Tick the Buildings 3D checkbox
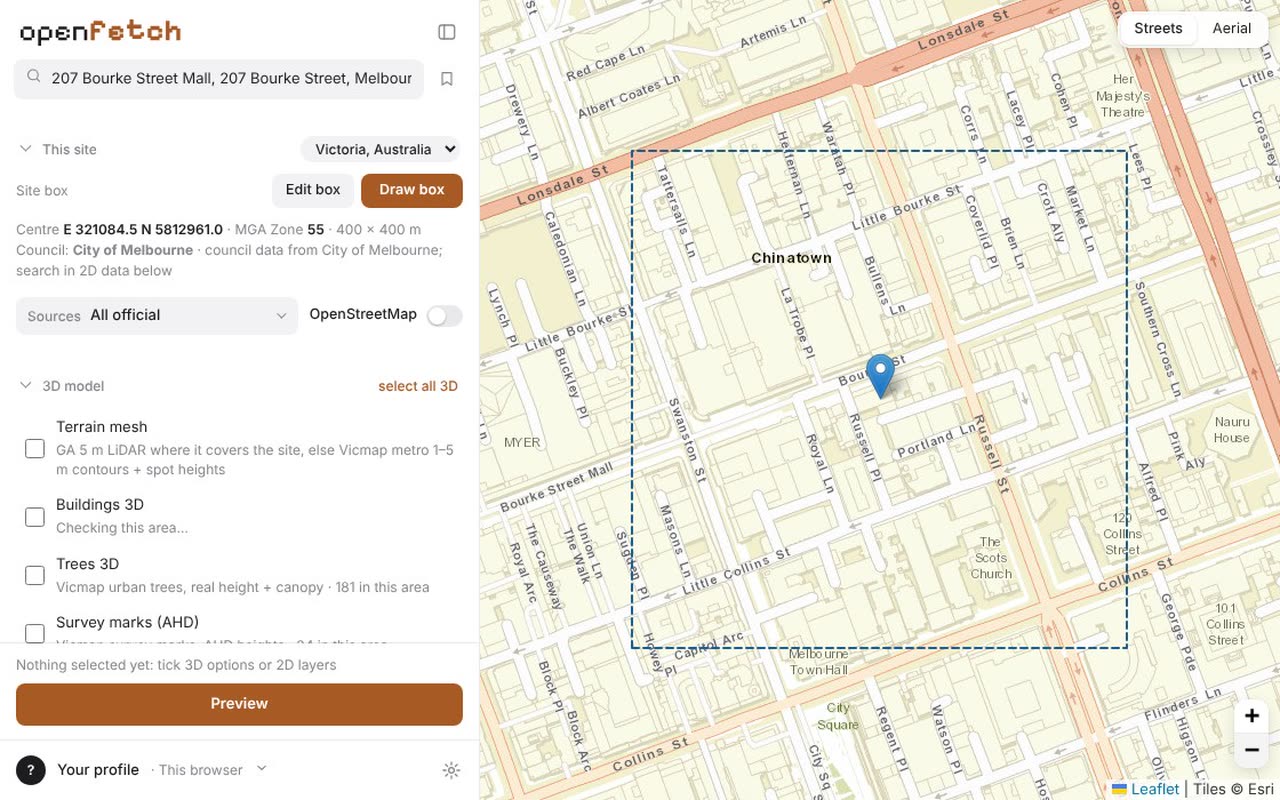 point(35,516)
